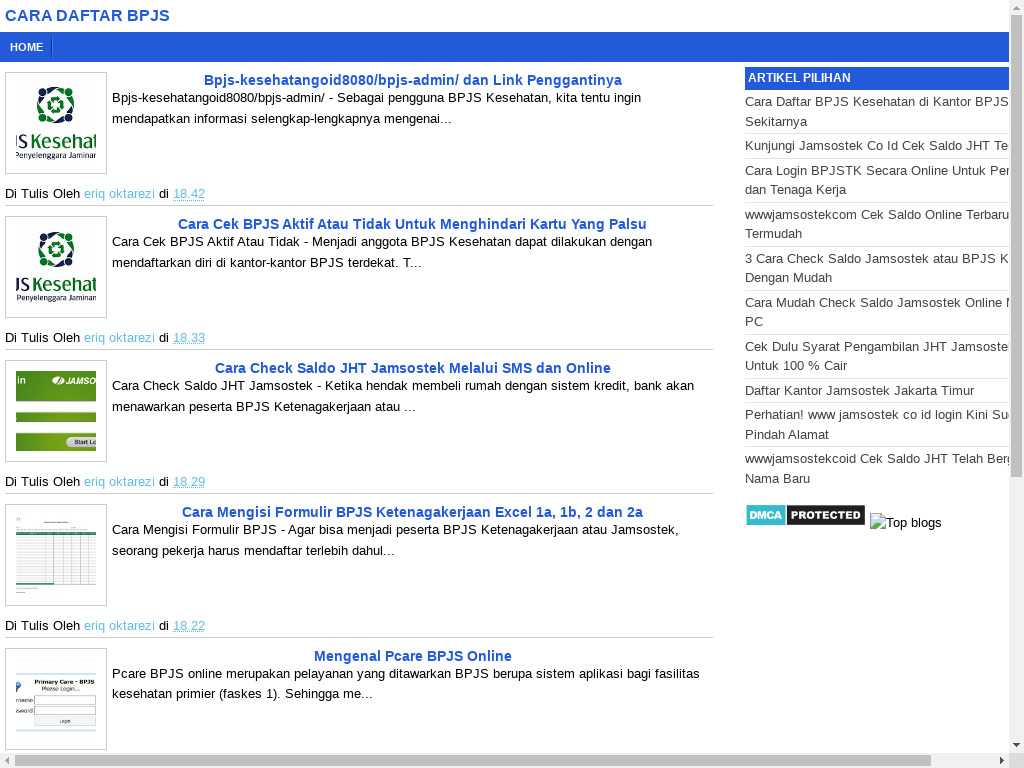Viewport: 1024px width, 768px height.
Task: Open article Cara Check Saldo JHT Jamsostek
Action: 412,368
